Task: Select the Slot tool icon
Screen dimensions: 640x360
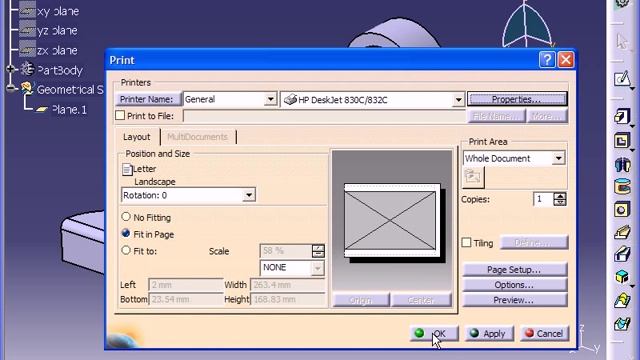Action: point(622,255)
